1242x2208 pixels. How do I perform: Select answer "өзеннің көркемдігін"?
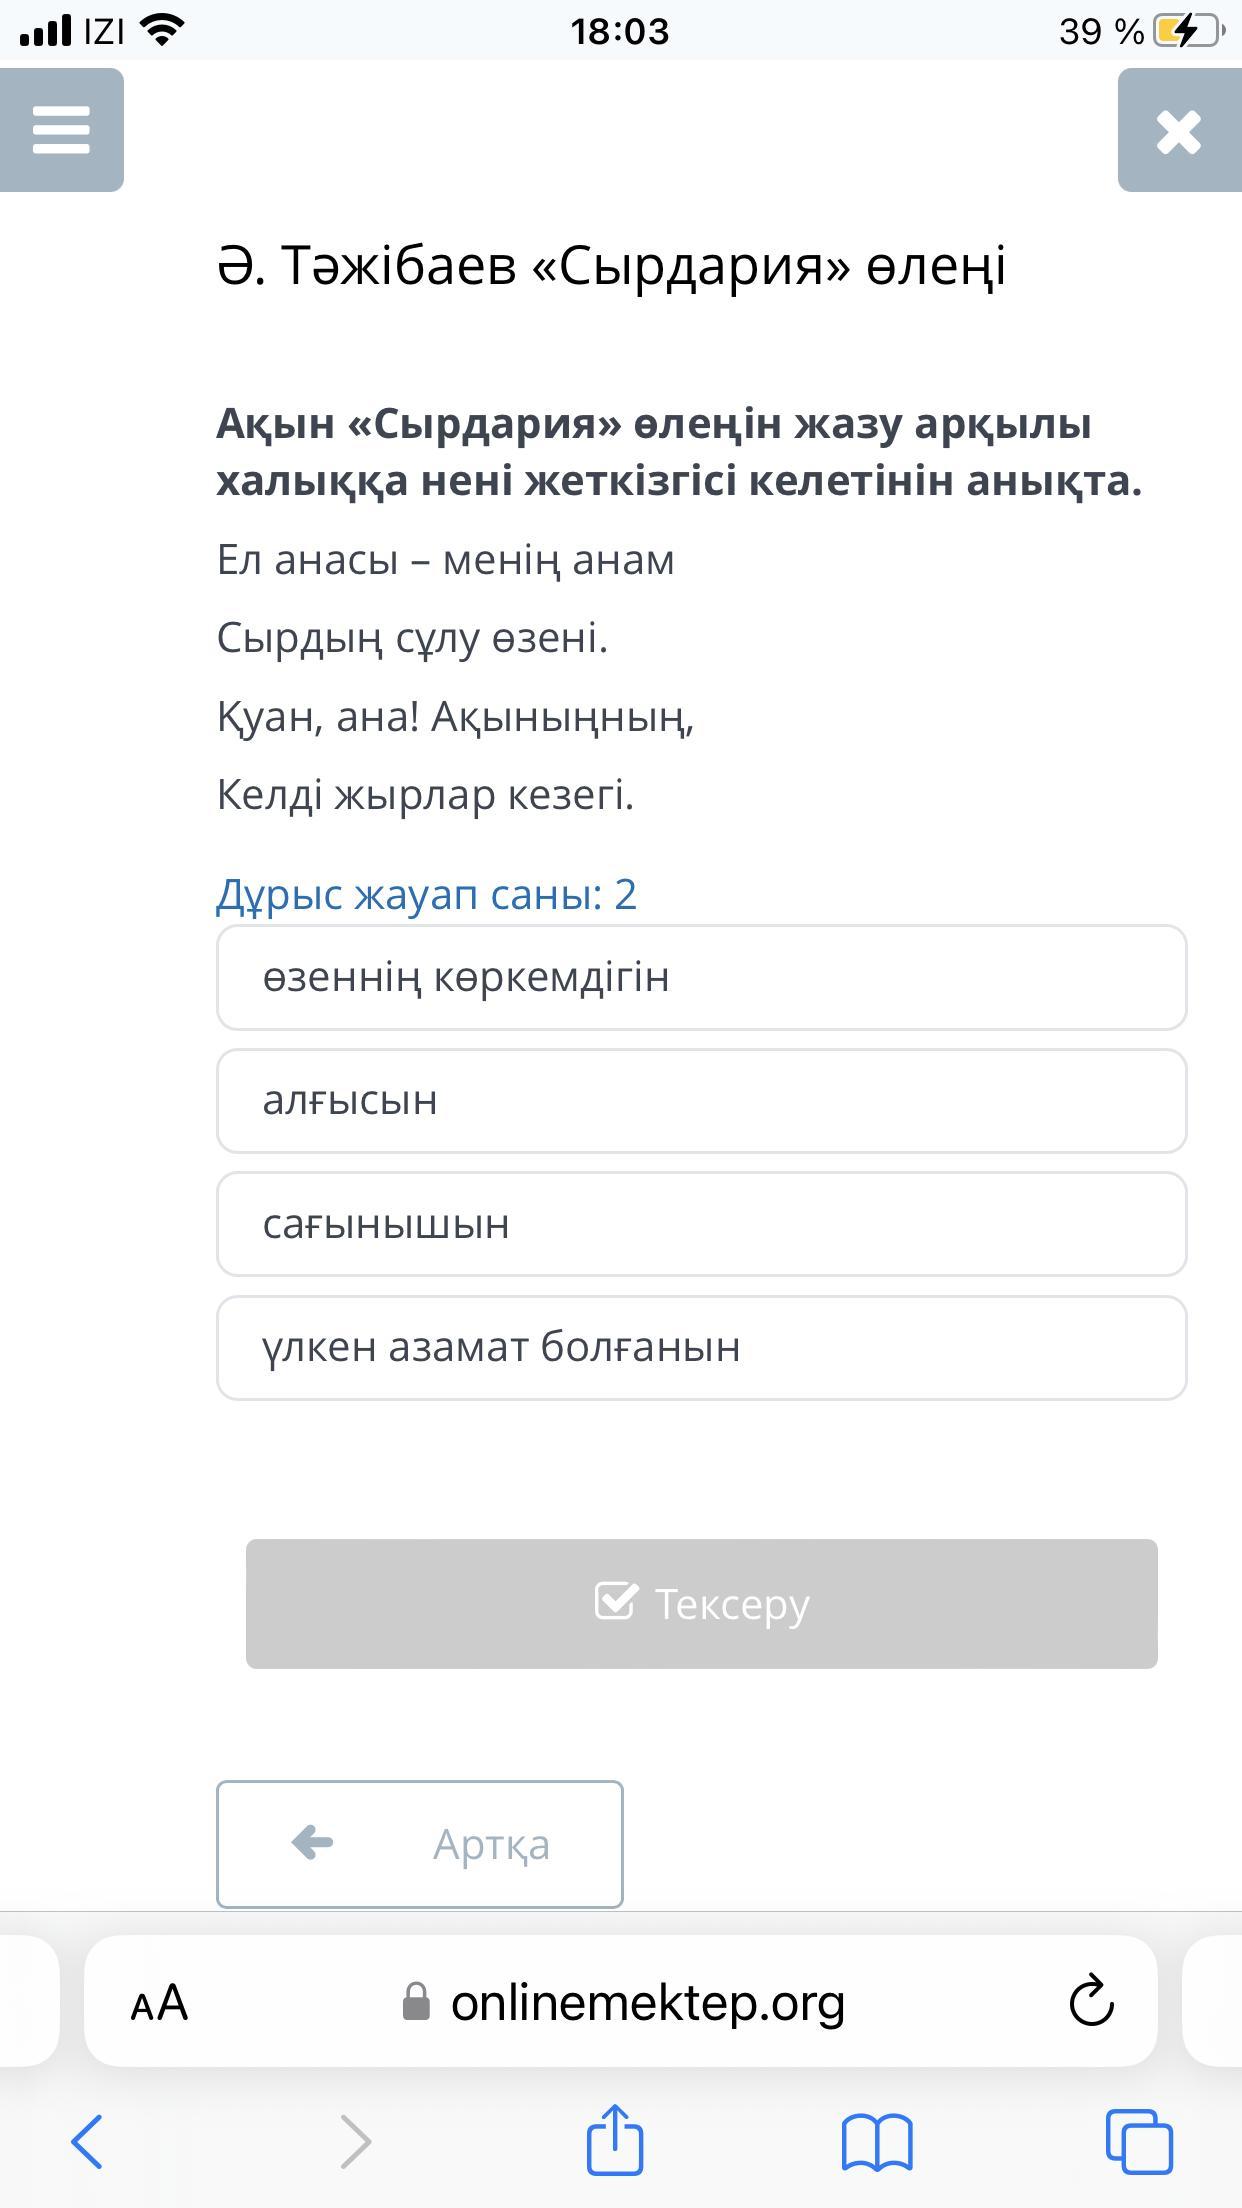coord(701,977)
